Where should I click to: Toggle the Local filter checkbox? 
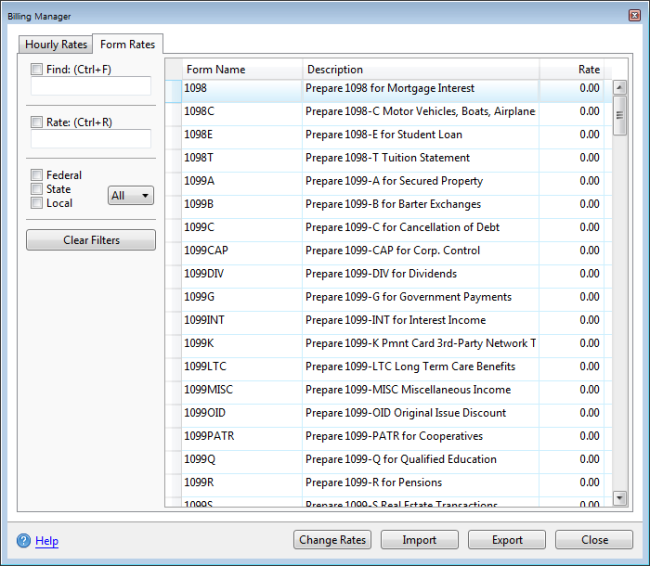37,203
